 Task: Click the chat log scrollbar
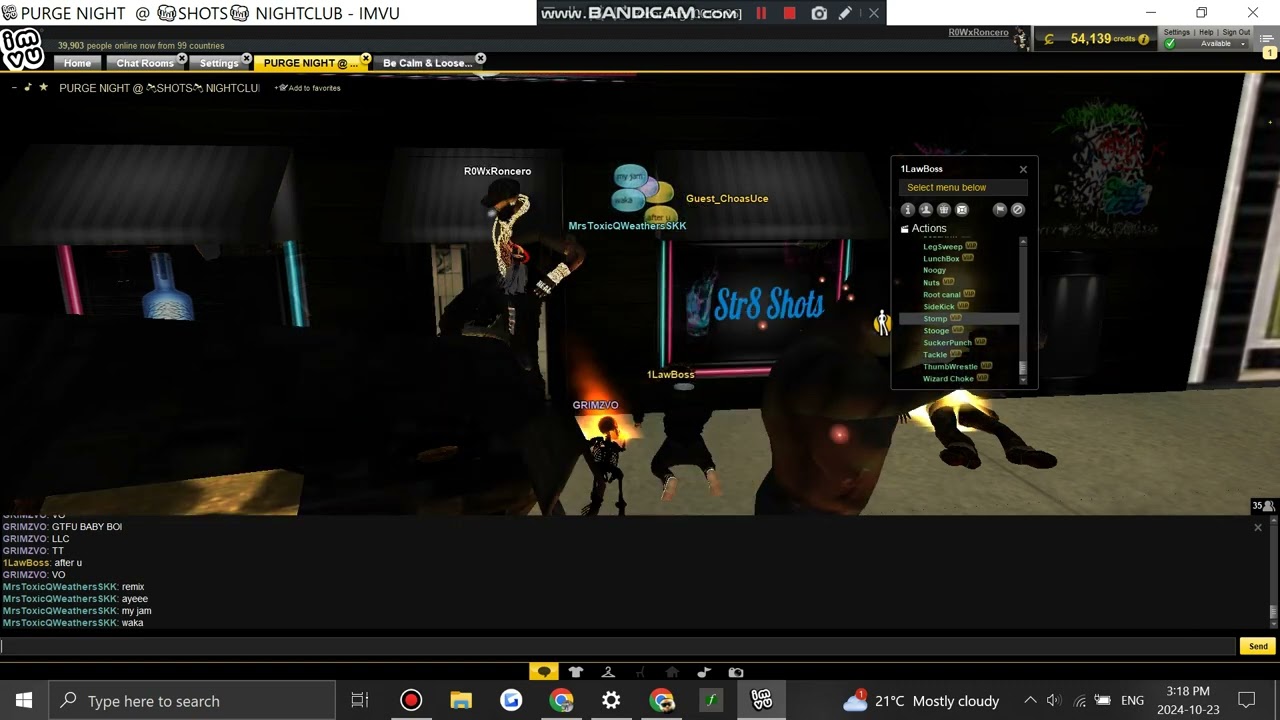pos(1273,612)
